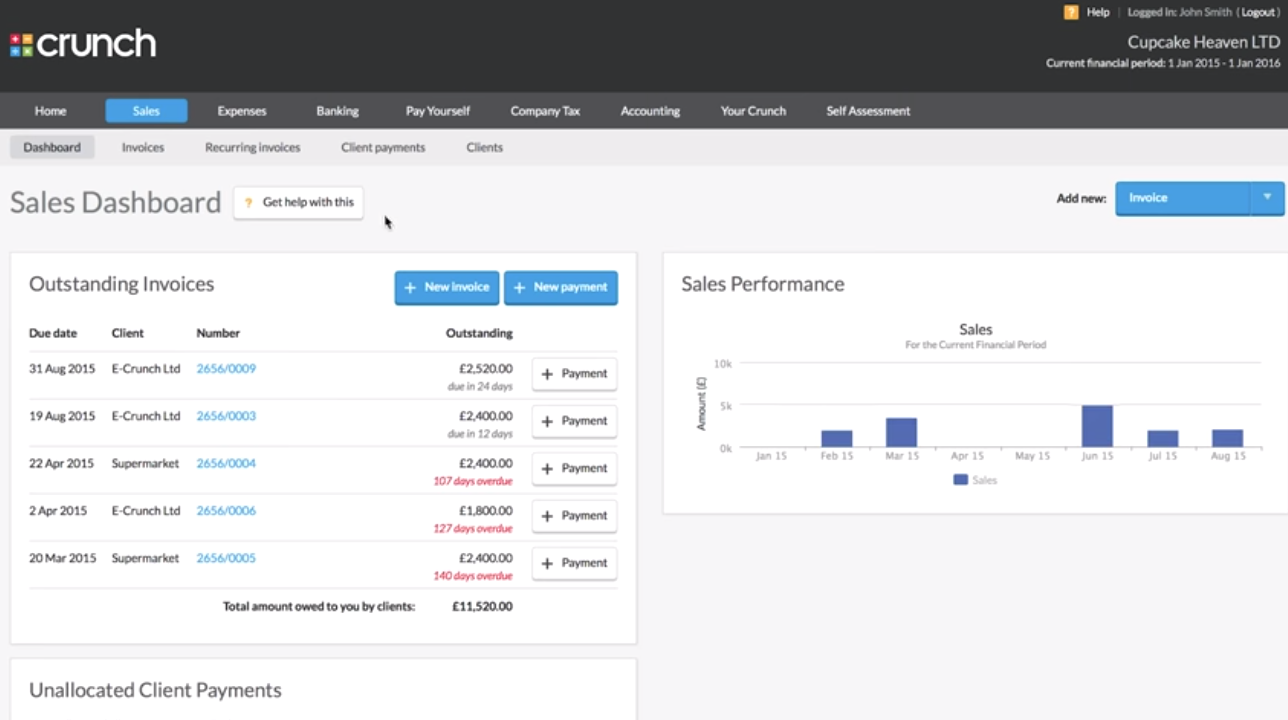The image size is (1288, 720).
Task: Click the Aug 15 sales bar
Action: [x=1227, y=438]
